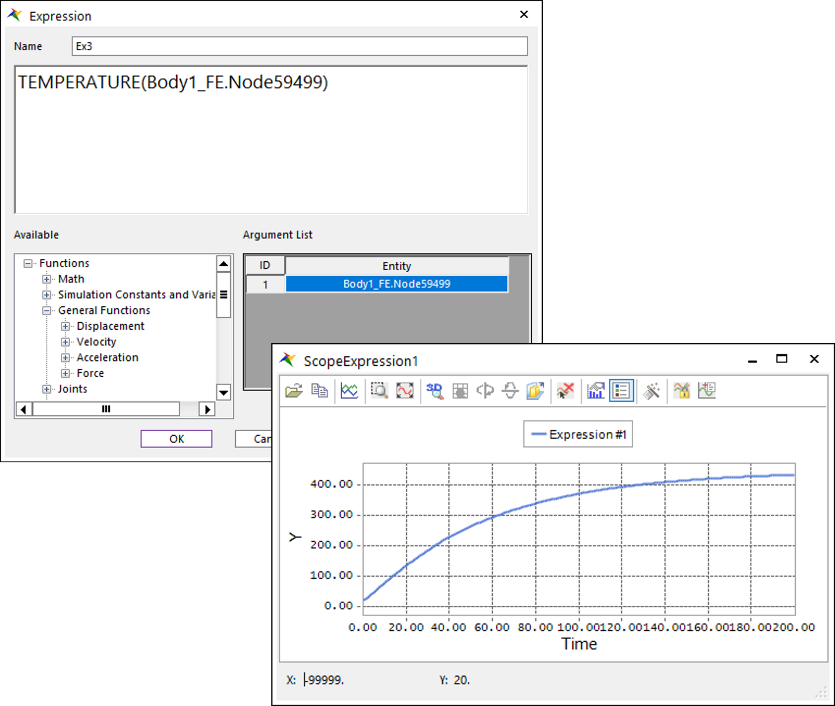835x706 pixels.
Task: Select the Force tree item
Action: click(x=90, y=373)
